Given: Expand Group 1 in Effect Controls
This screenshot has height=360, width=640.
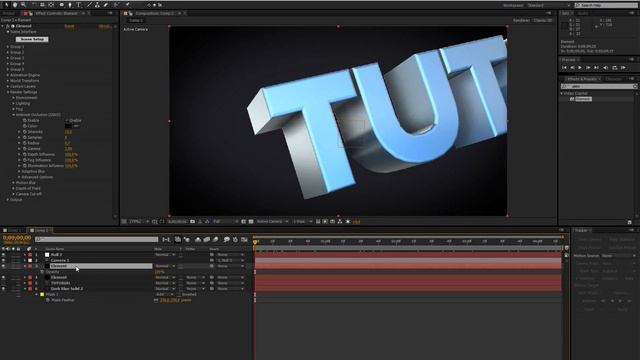Looking at the screenshot, I should click(x=7, y=47).
